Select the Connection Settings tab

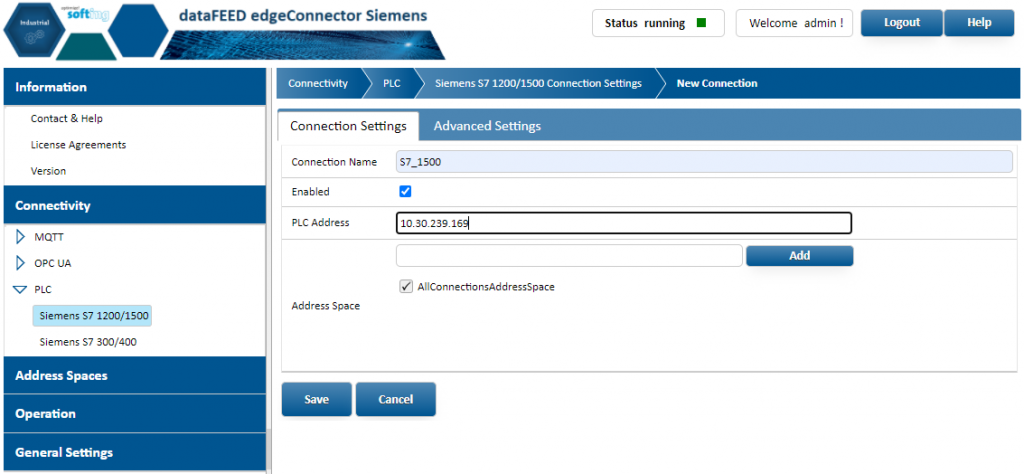pyautogui.click(x=348, y=126)
